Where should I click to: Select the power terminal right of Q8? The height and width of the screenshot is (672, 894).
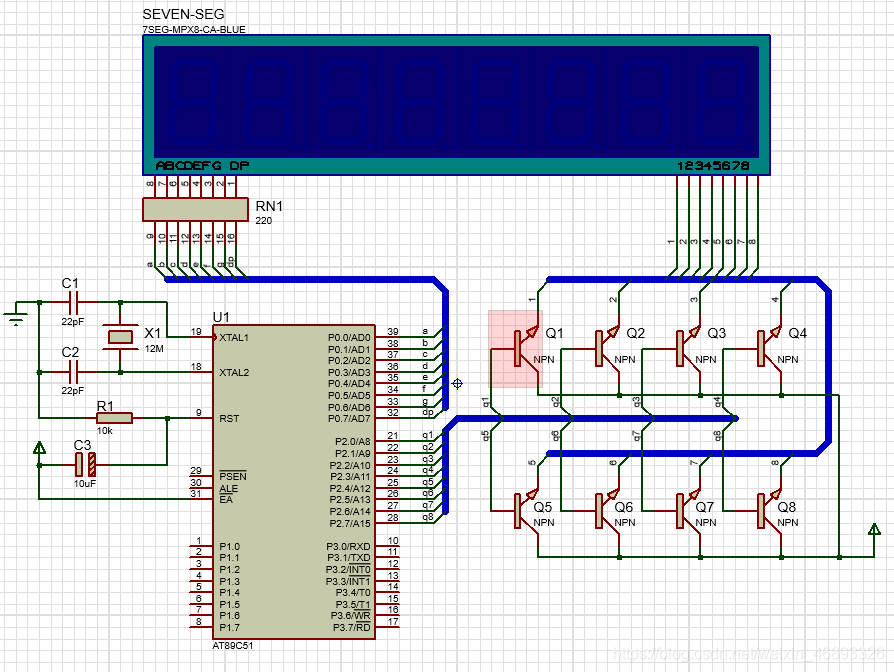click(x=873, y=529)
